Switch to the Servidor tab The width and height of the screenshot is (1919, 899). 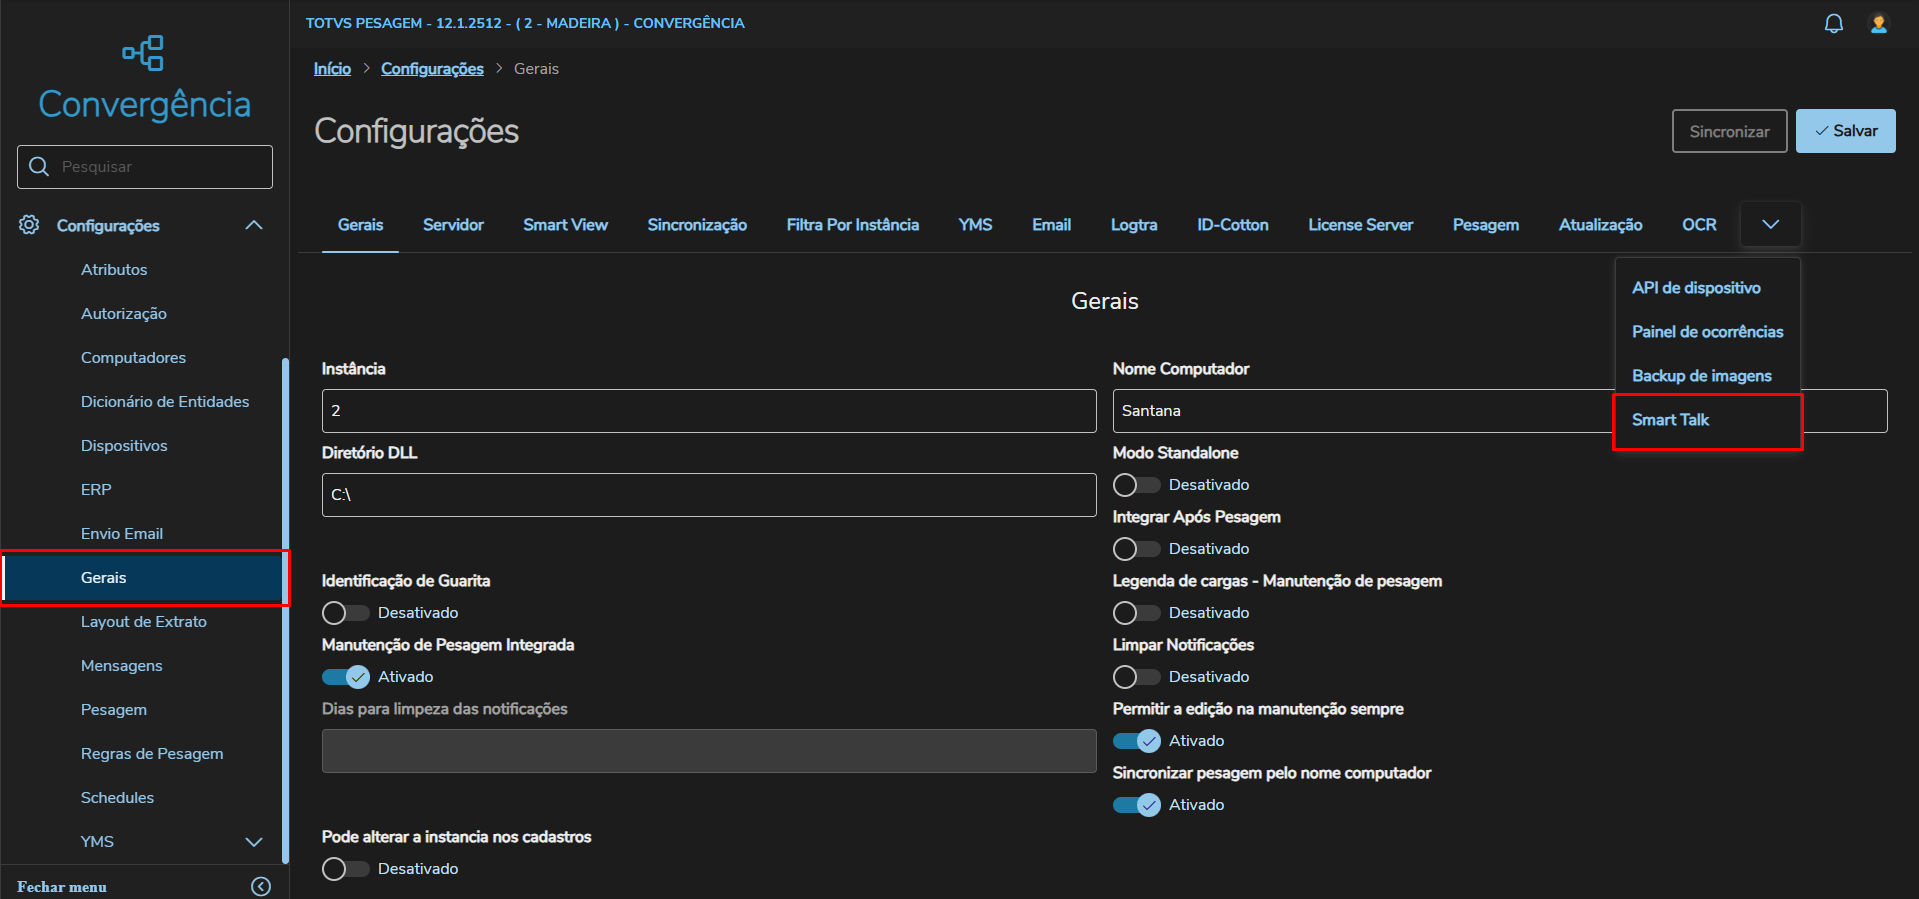453,225
